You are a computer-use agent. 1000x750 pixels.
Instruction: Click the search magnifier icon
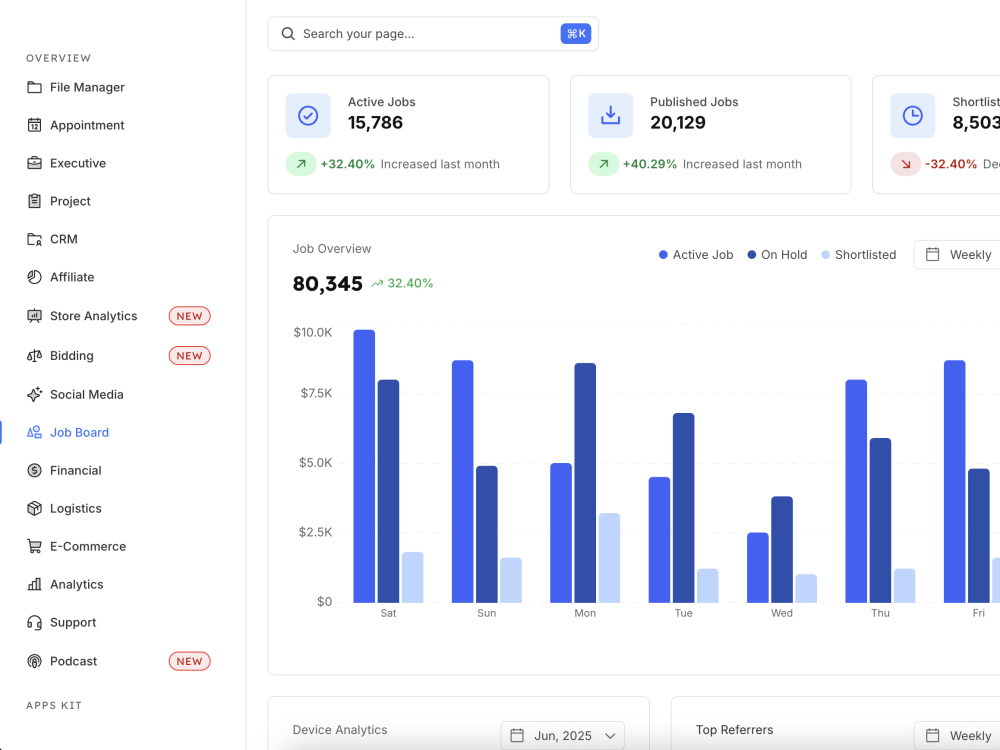point(288,34)
